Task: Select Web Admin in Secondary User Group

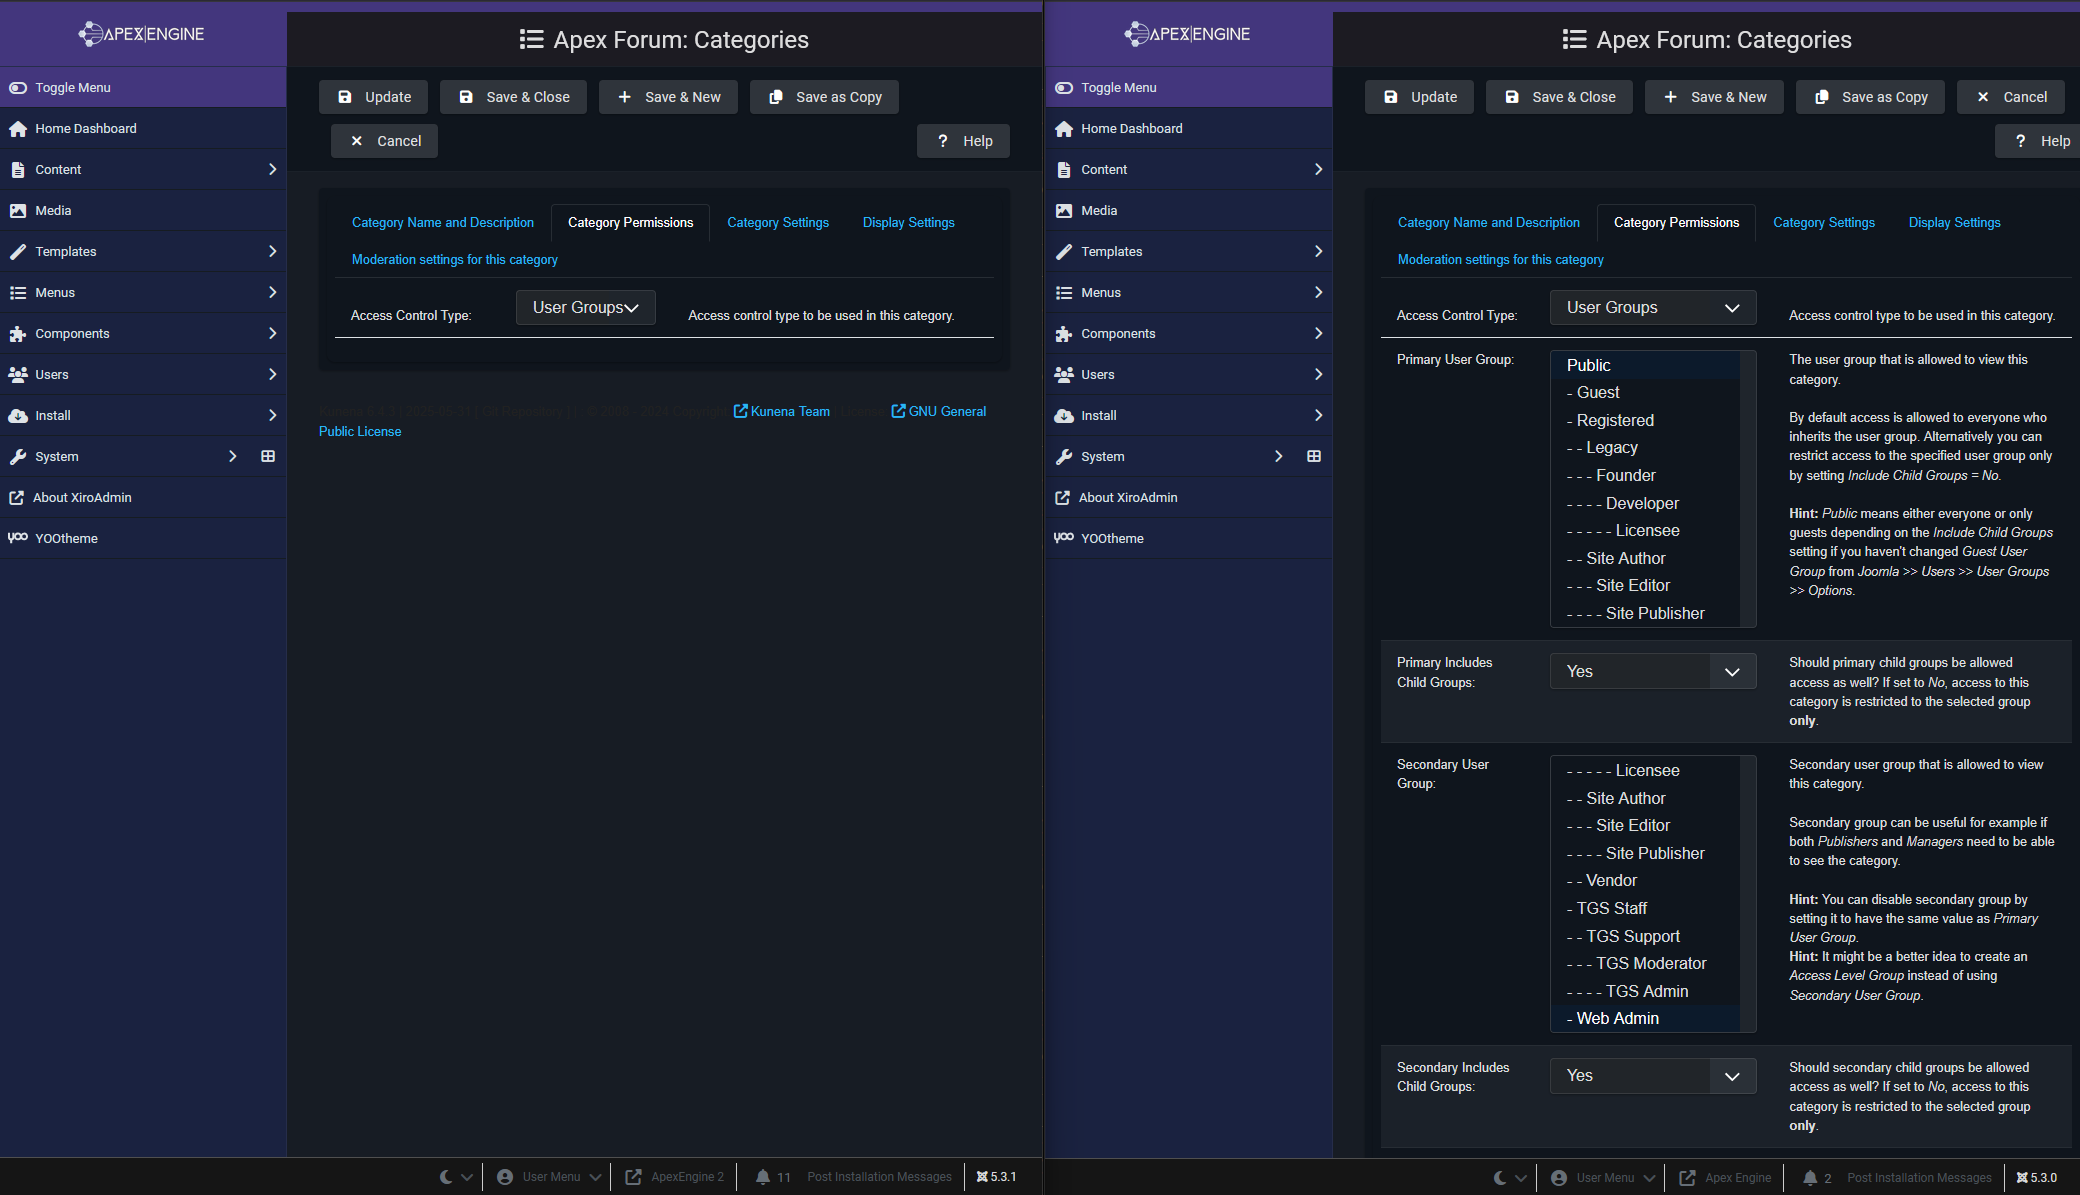Action: point(1645,1019)
